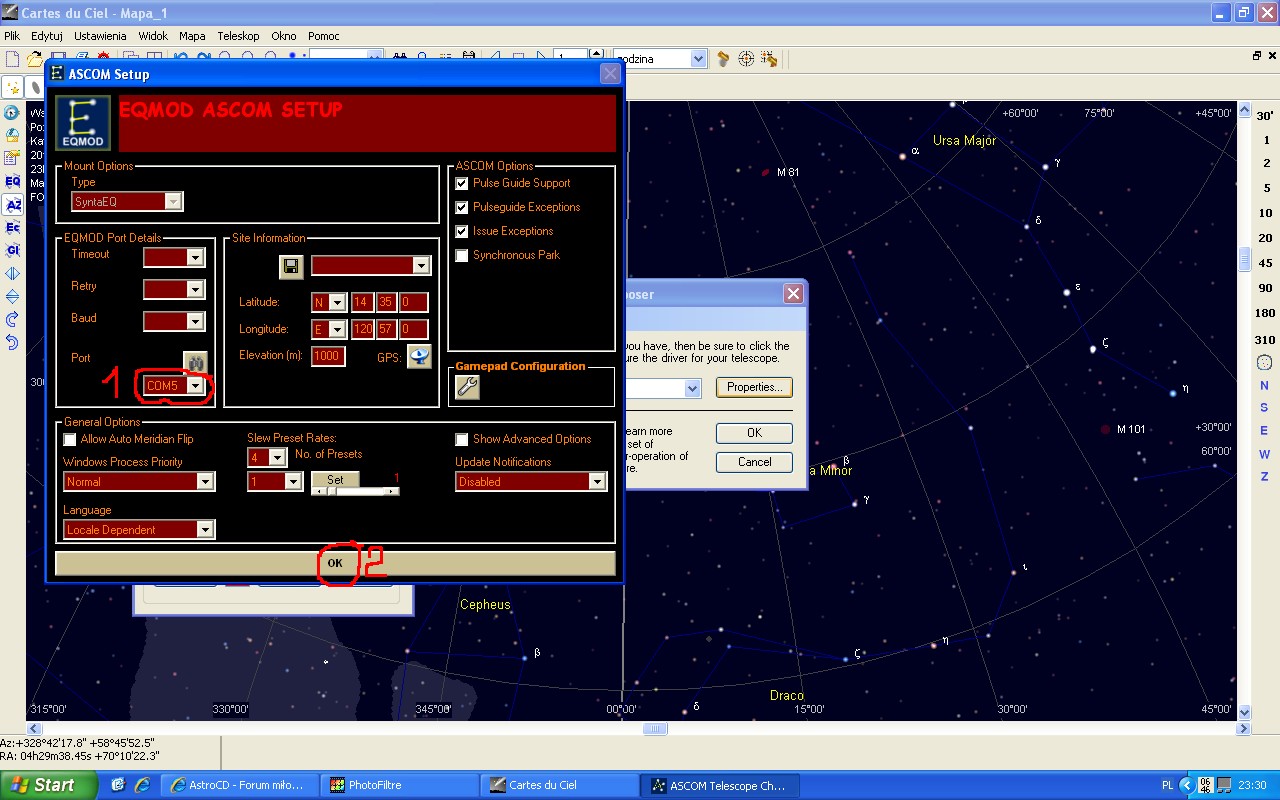The image size is (1280, 800).
Task: Click the Set preset rate button
Action: 335,480
